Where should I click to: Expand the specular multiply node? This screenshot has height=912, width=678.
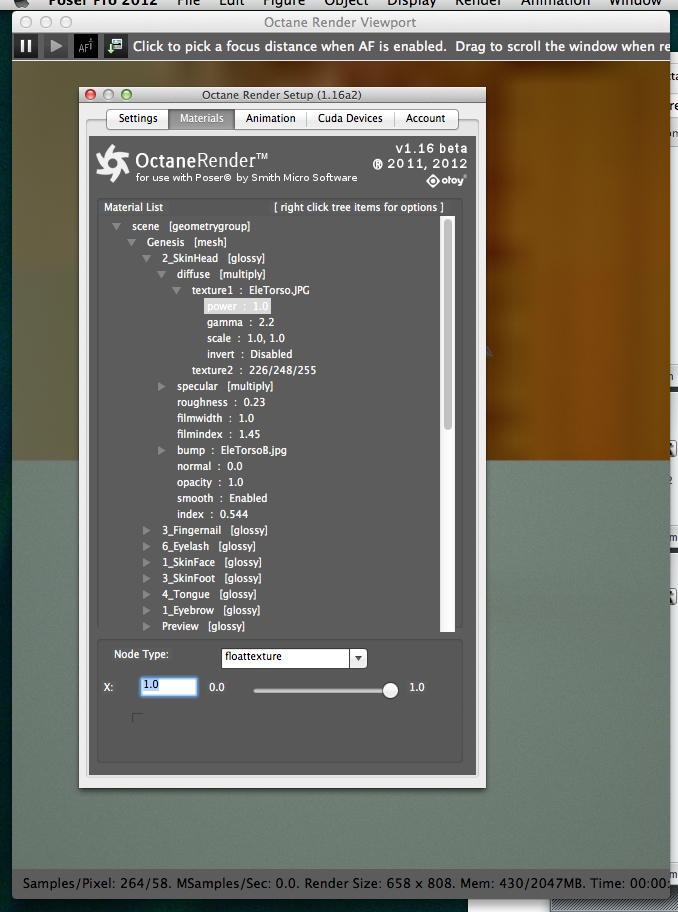pyautogui.click(x=162, y=386)
